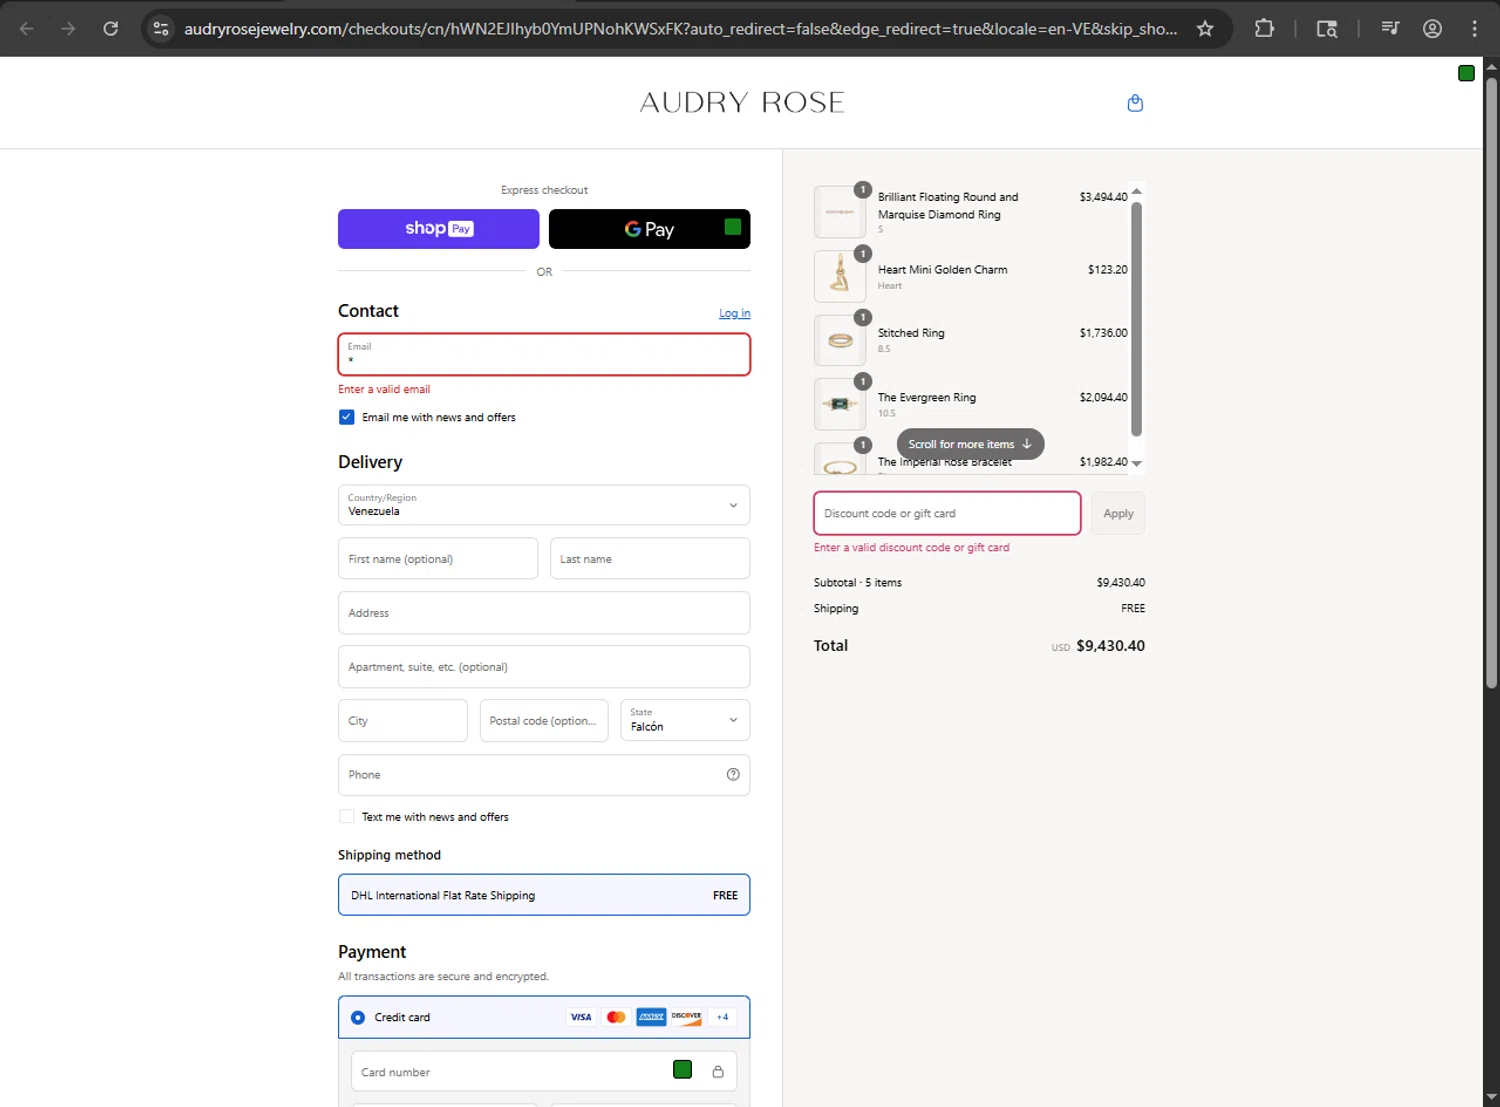Click the browser forward arrow

[x=68, y=28]
